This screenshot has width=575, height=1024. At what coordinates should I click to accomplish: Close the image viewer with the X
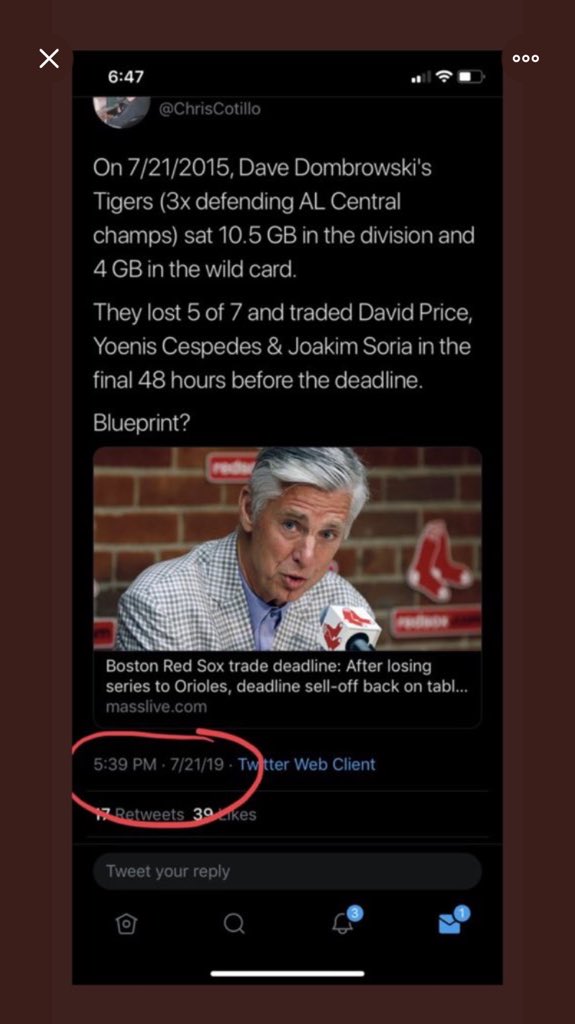[x=49, y=59]
